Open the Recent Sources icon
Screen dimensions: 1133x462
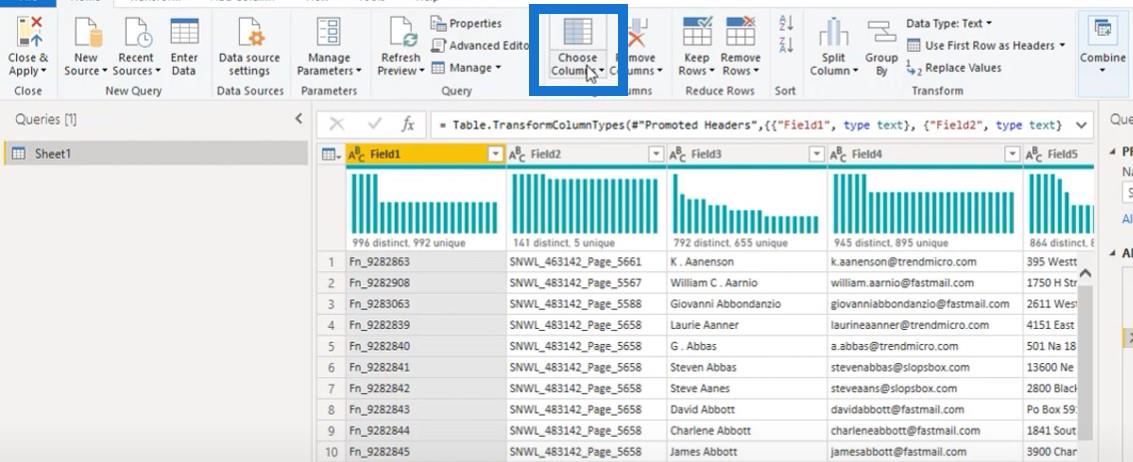[137, 31]
